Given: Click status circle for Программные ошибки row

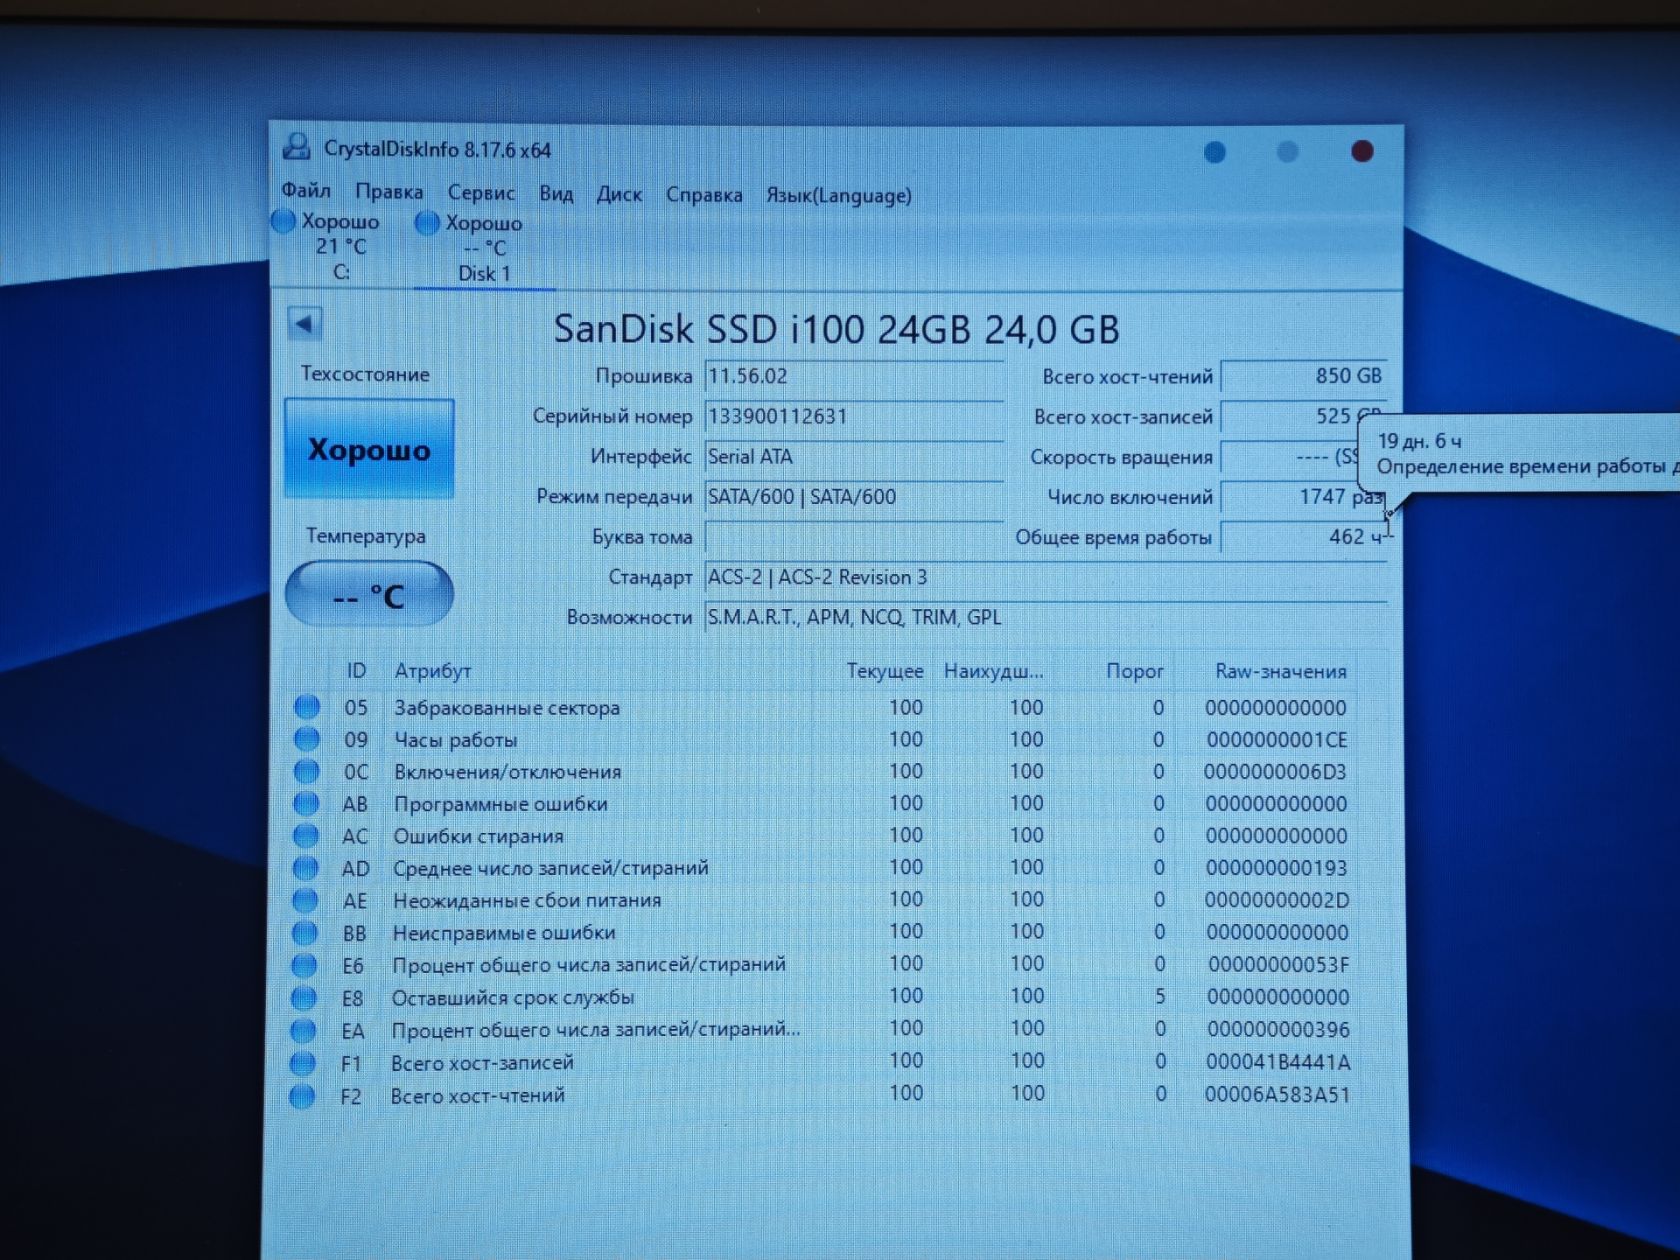Looking at the screenshot, I should 306,803.
